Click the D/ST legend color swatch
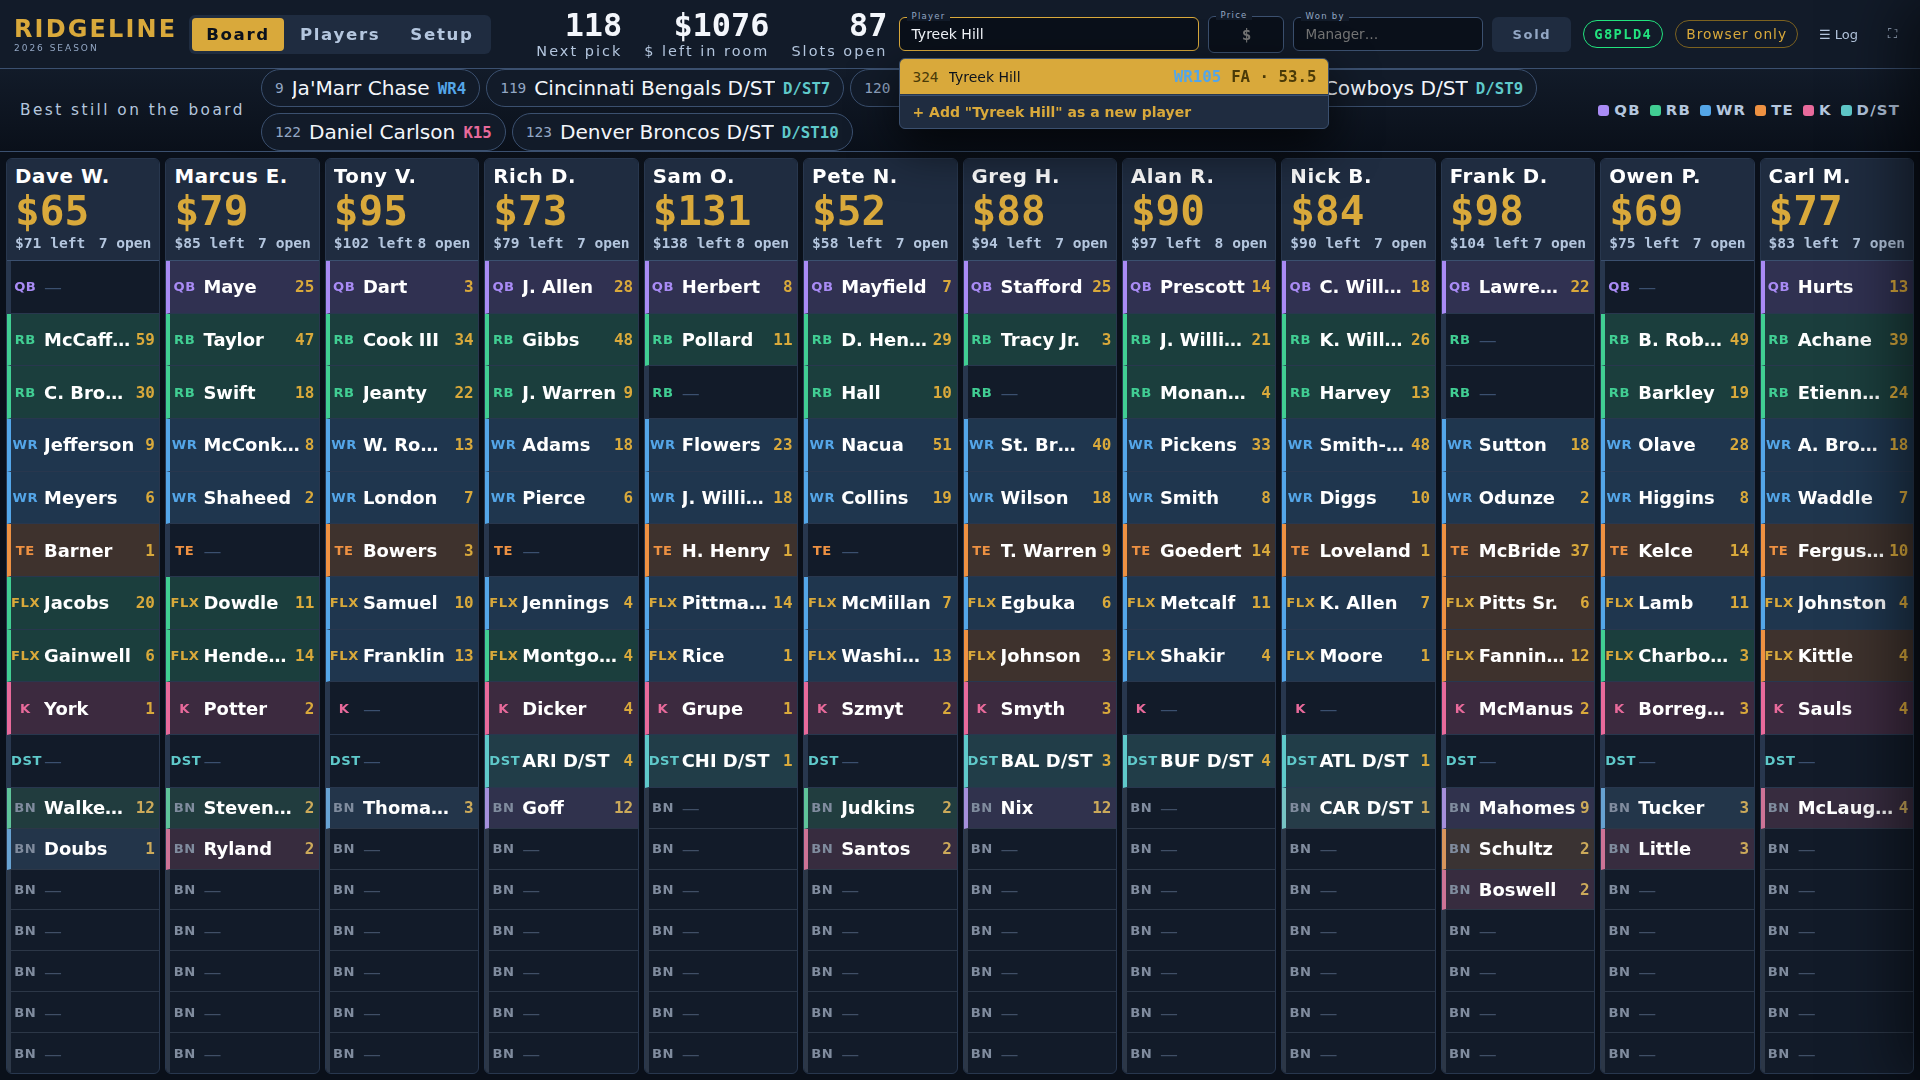1920x1080 pixels. coord(1846,110)
